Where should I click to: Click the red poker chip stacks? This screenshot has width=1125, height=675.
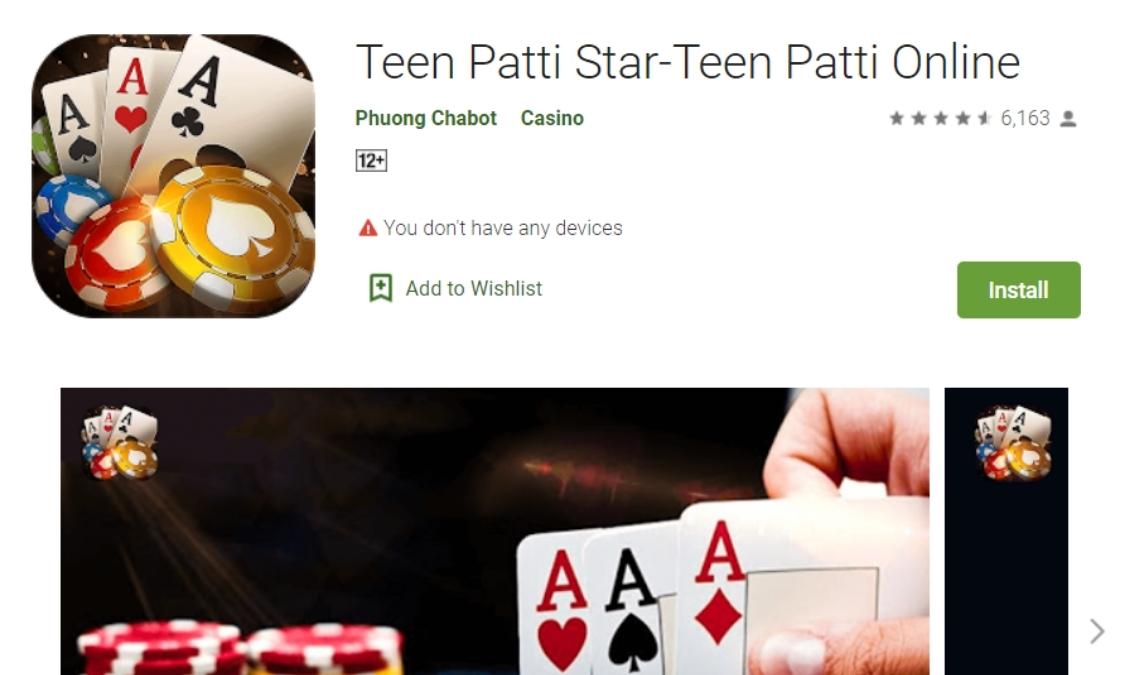[240, 648]
